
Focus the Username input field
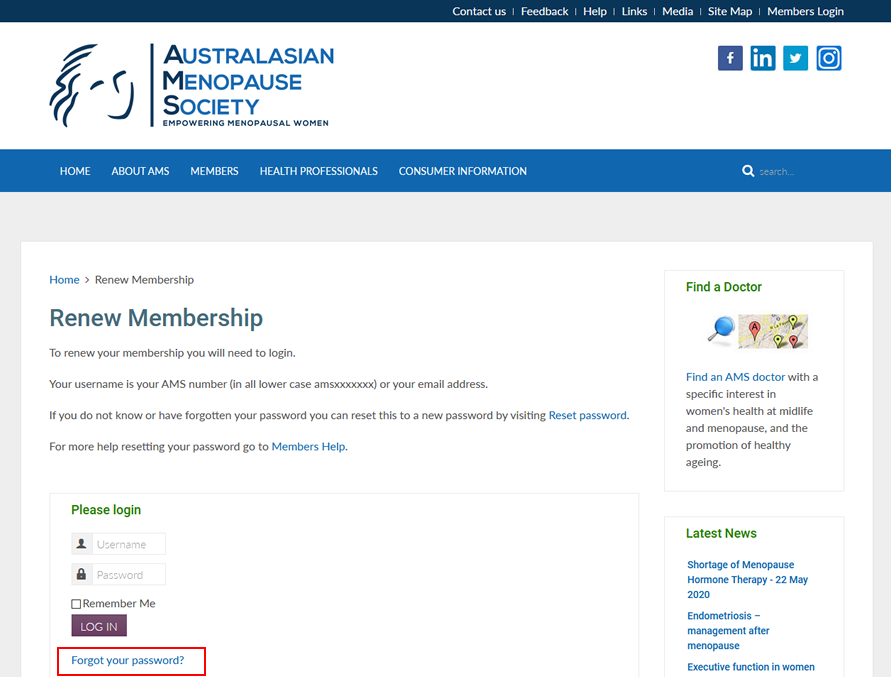point(129,544)
